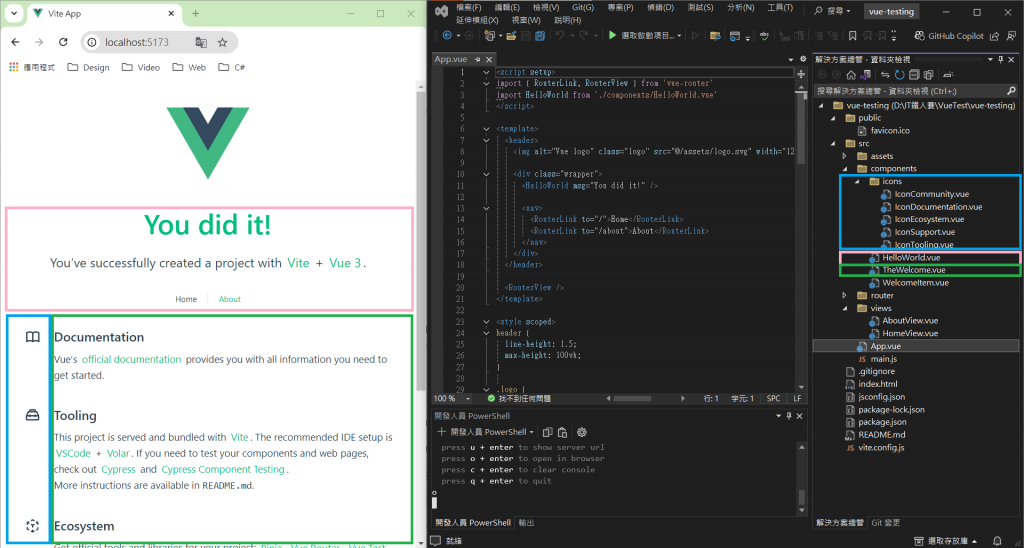Click collapse all icon in Solution Explorer
Viewport: 1024px width, 548px height.
914,74
